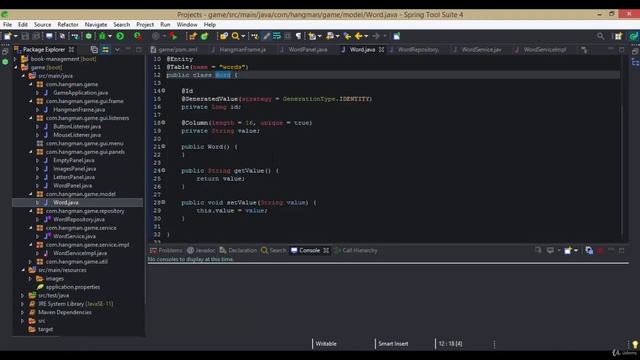Click the yellow Search magnifier toolbar icon
The width and height of the screenshot is (640, 360).
235,36
